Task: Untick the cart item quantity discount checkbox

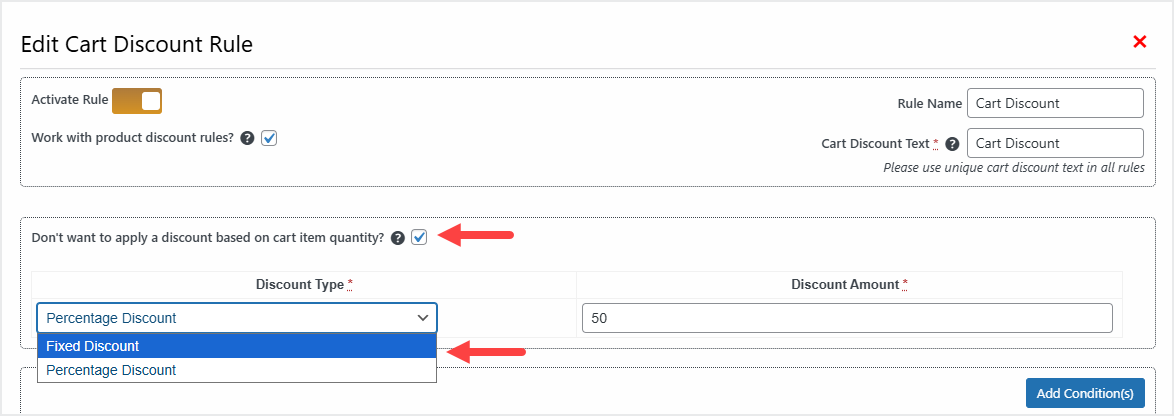Action: pos(419,237)
